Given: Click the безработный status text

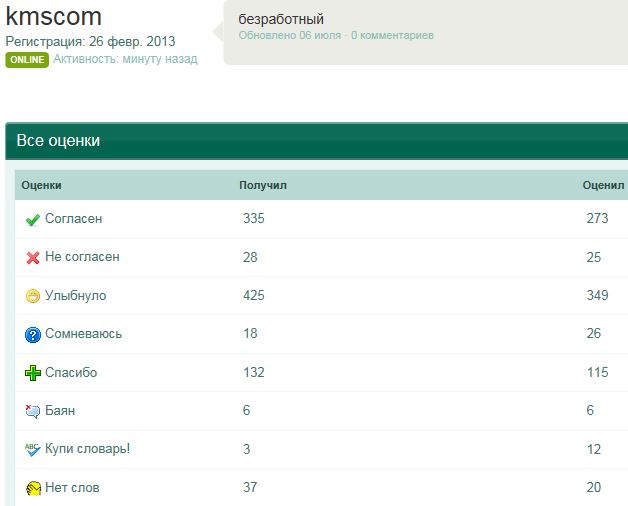Looking at the screenshot, I should coord(281,19).
